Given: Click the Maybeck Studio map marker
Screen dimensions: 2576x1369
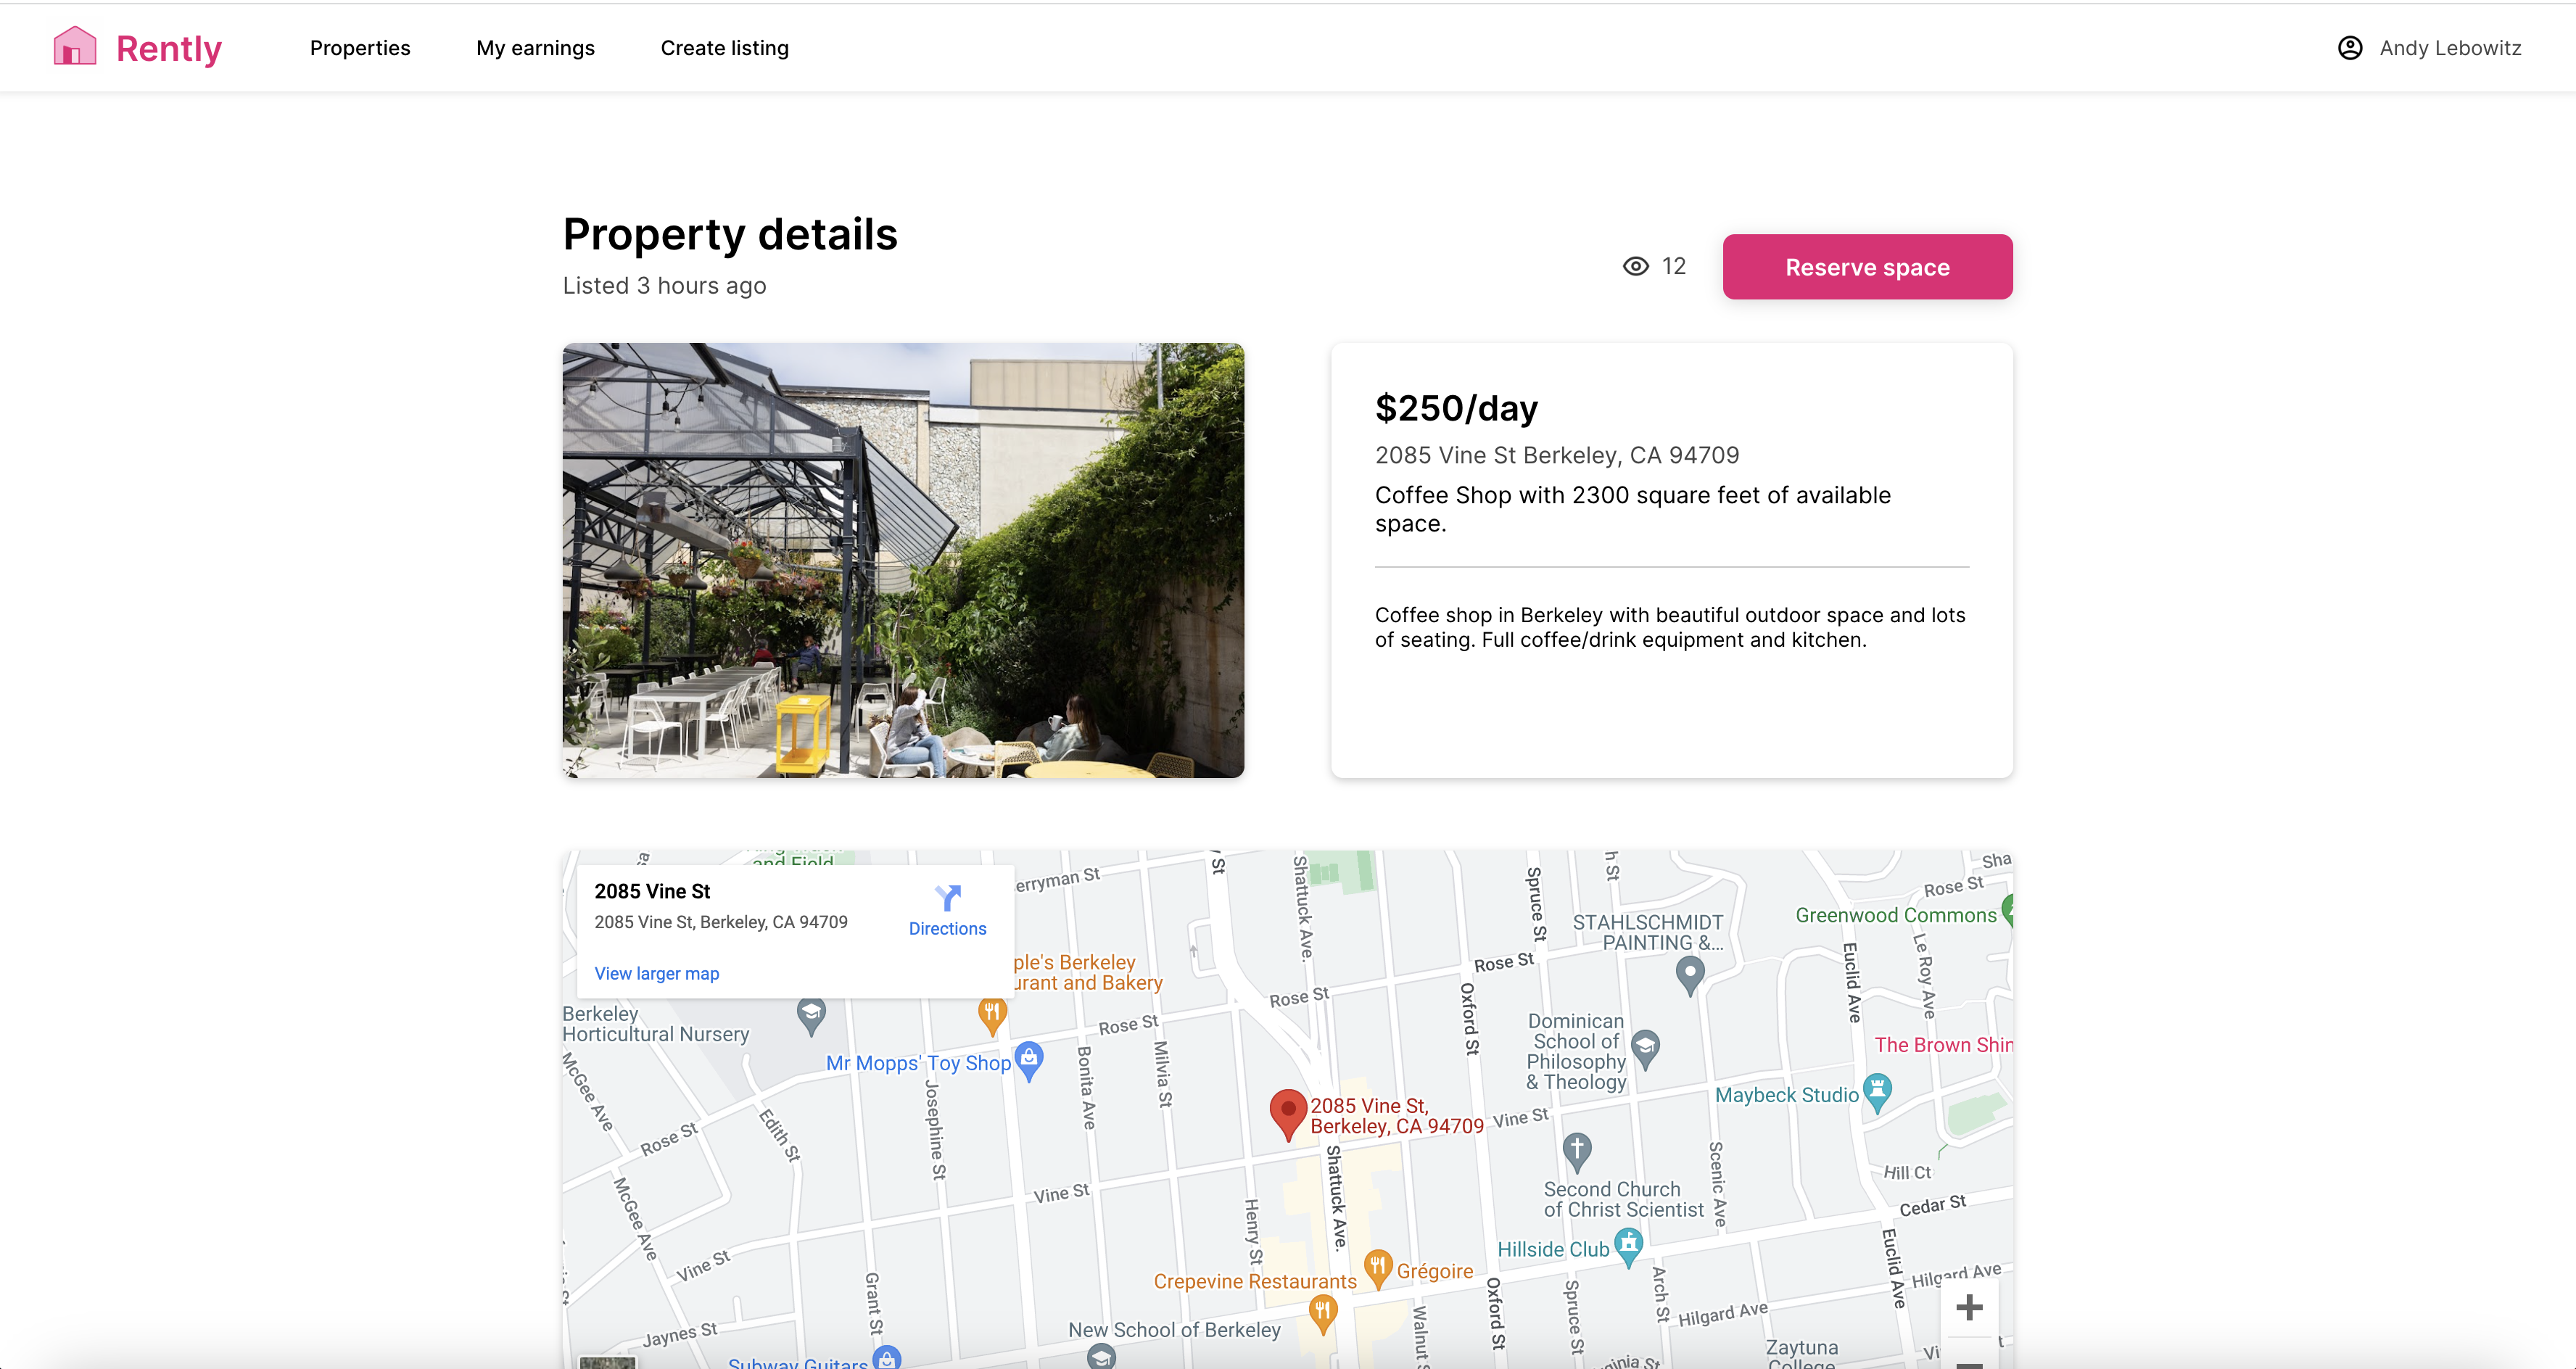Looking at the screenshot, I should pos(1877,1091).
